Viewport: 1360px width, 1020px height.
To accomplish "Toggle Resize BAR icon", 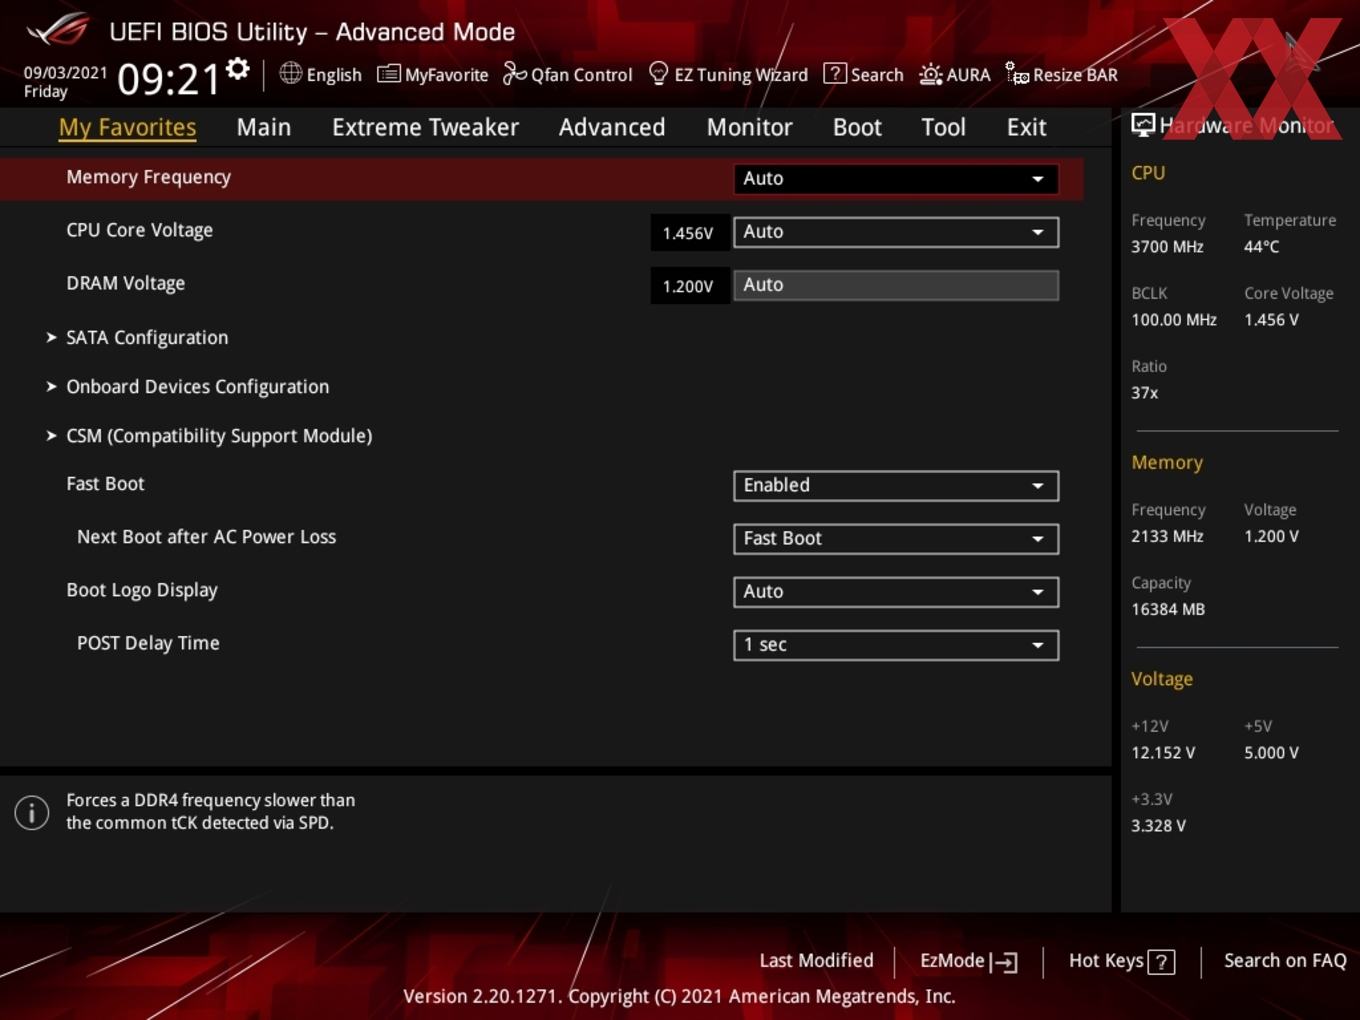I will tap(1017, 73).
